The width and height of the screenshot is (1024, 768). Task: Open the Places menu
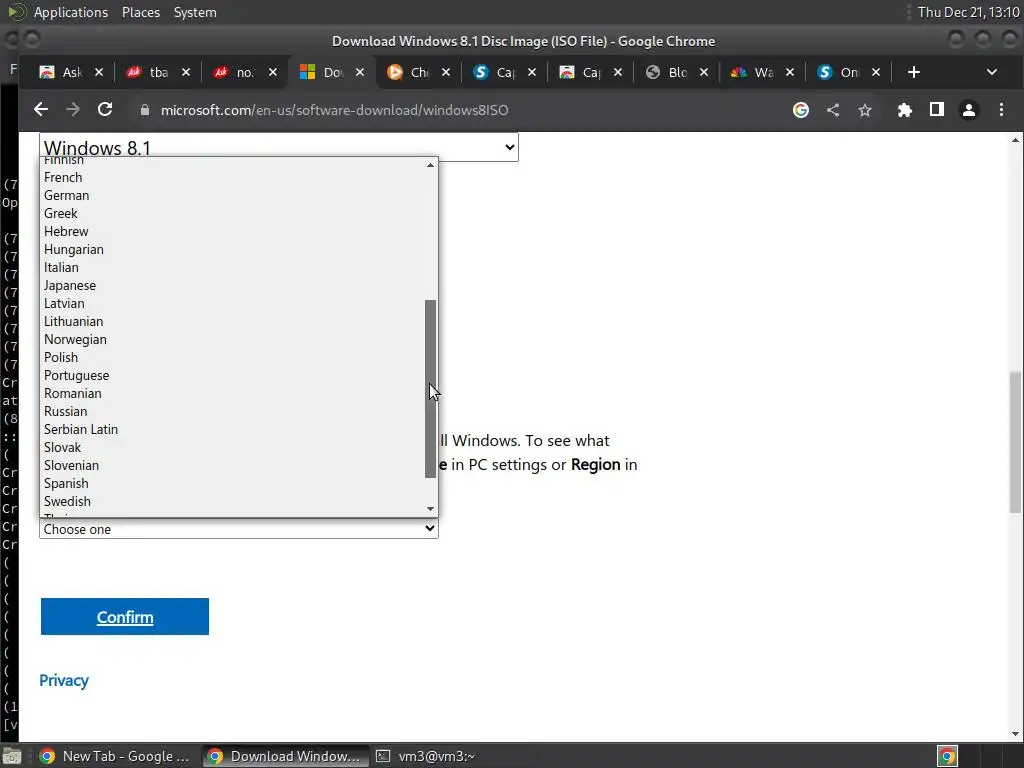(141, 12)
